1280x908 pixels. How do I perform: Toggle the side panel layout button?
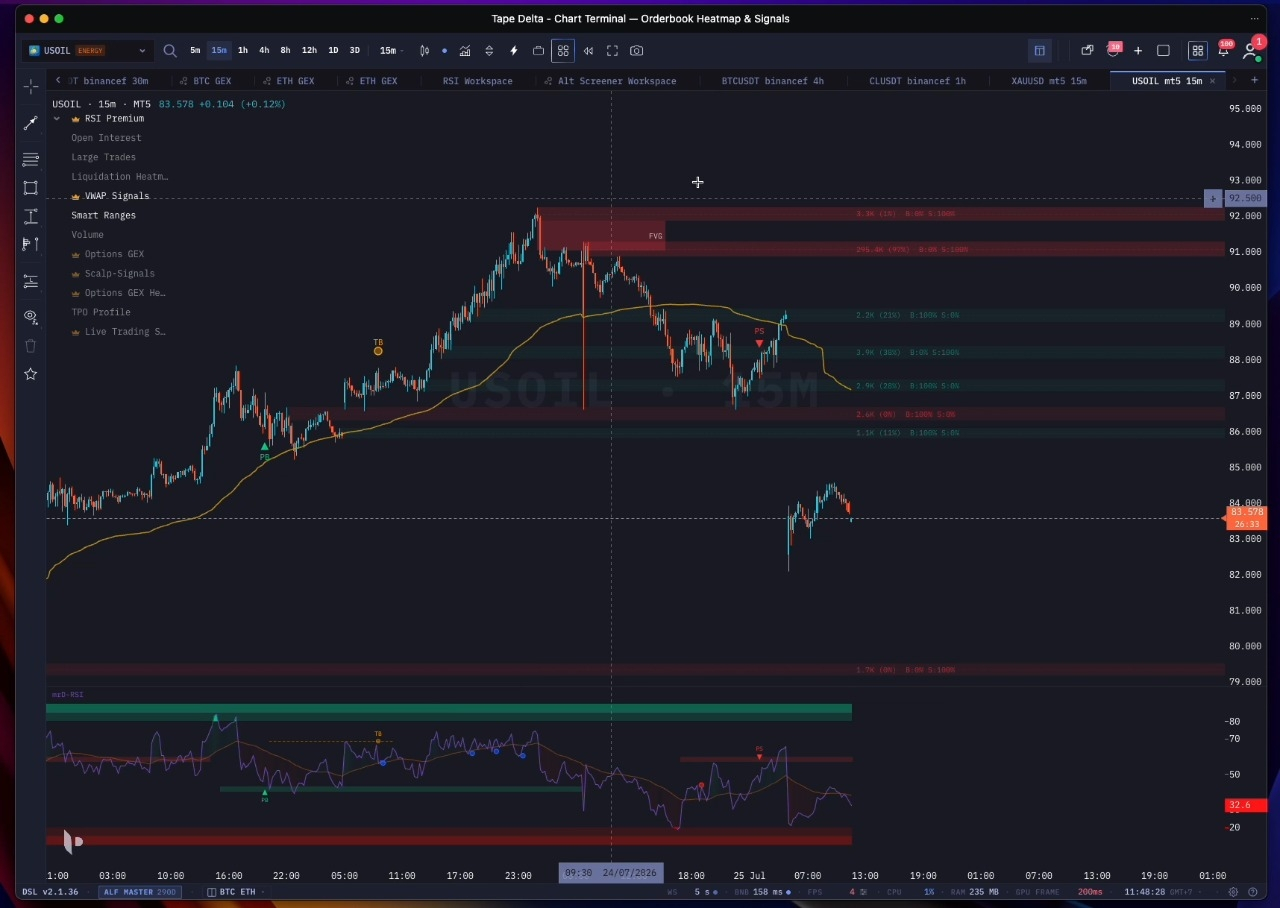pyautogui.click(x=1039, y=51)
